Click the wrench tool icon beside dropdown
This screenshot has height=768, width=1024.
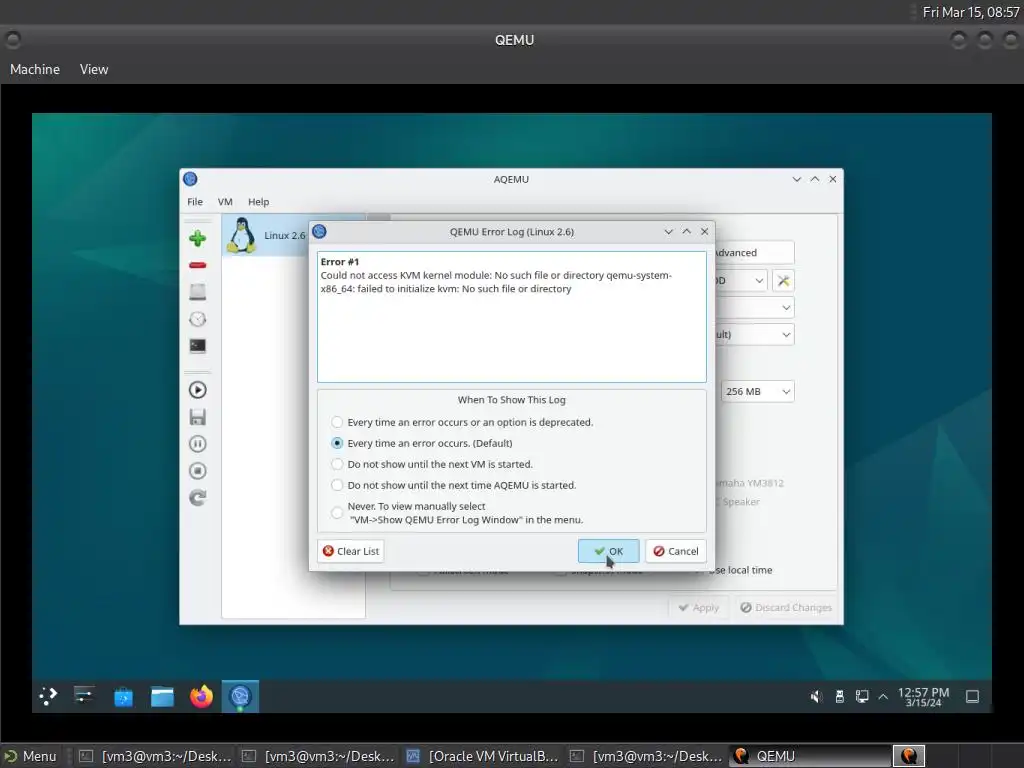tap(783, 281)
